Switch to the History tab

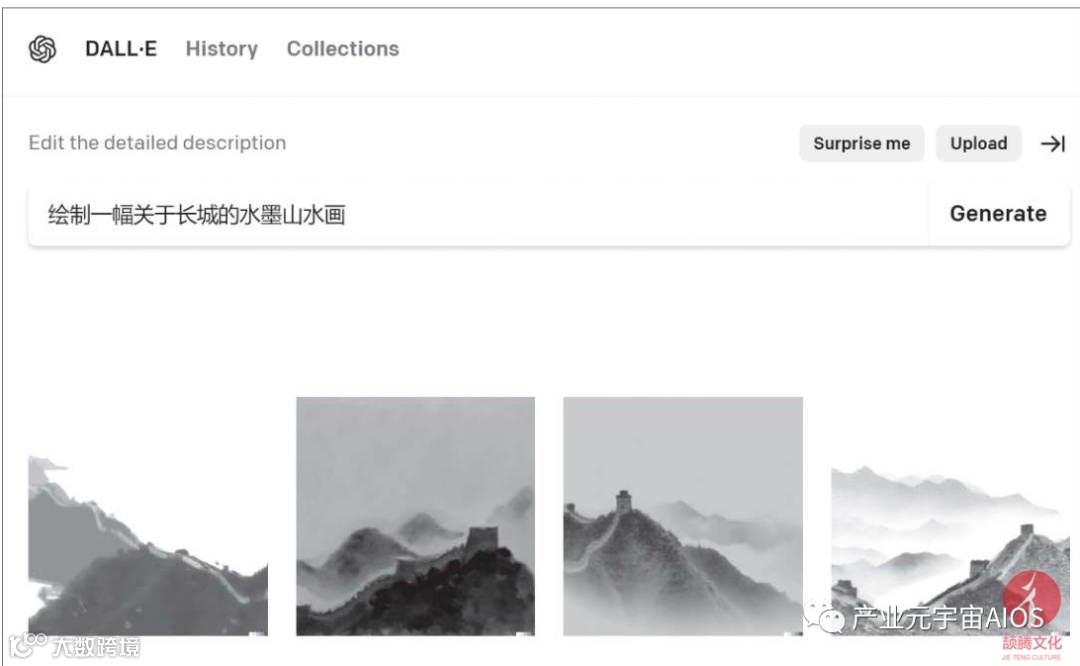click(x=222, y=49)
